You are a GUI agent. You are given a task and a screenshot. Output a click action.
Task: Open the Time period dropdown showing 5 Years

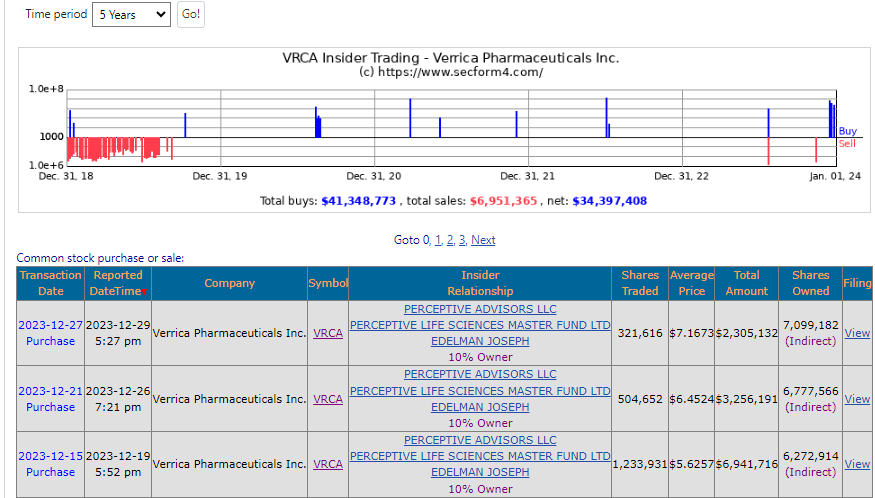[x=131, y=15]
